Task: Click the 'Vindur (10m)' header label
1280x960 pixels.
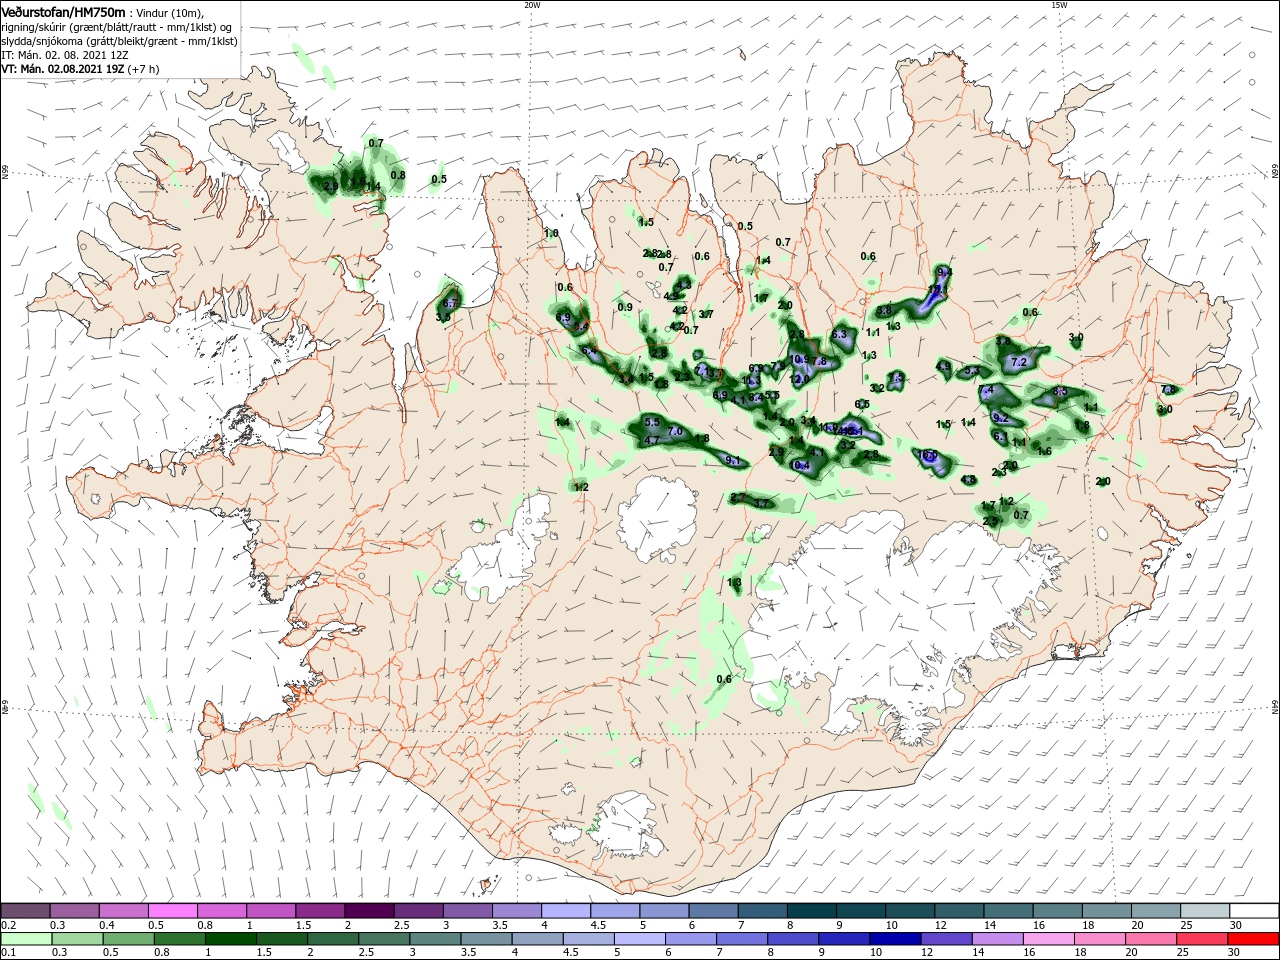Action: (169, 12)
